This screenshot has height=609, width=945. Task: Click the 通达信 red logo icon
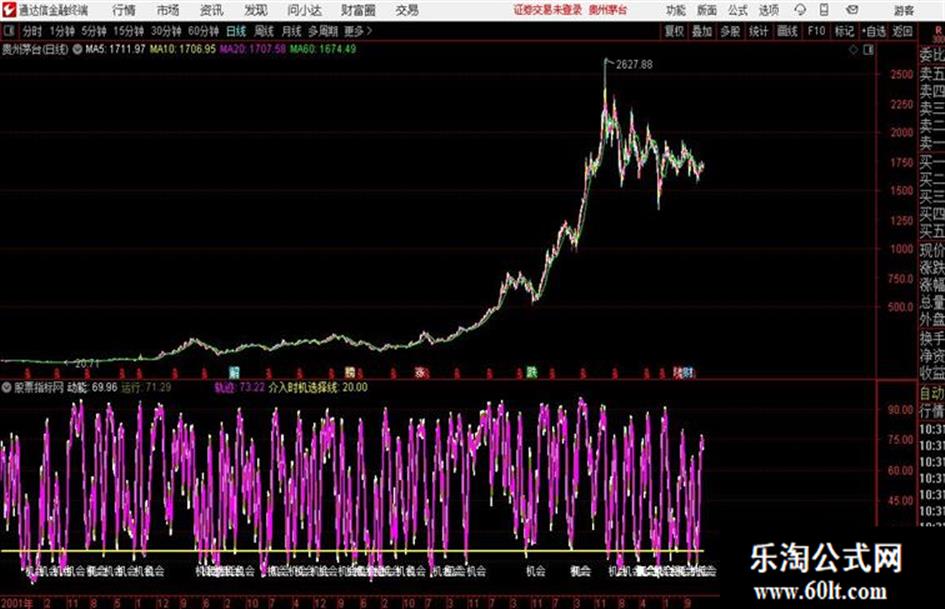click(x=9, y=10)
